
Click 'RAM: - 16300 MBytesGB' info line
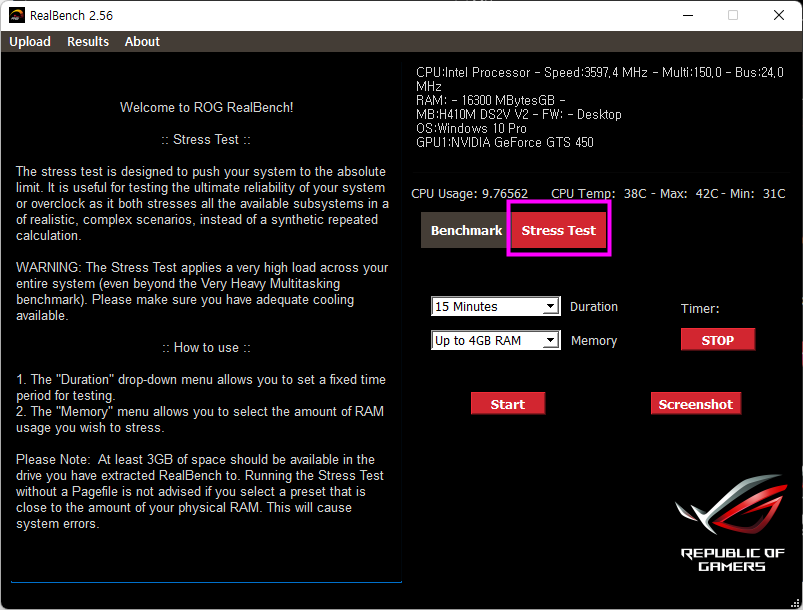(491, 100)
